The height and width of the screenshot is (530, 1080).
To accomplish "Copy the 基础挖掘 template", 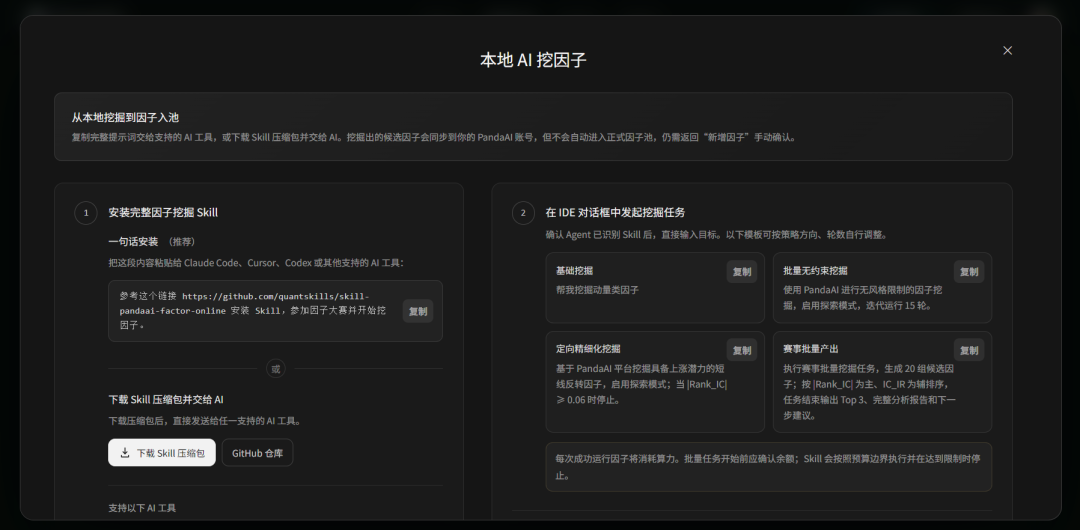I will (742, 272).
